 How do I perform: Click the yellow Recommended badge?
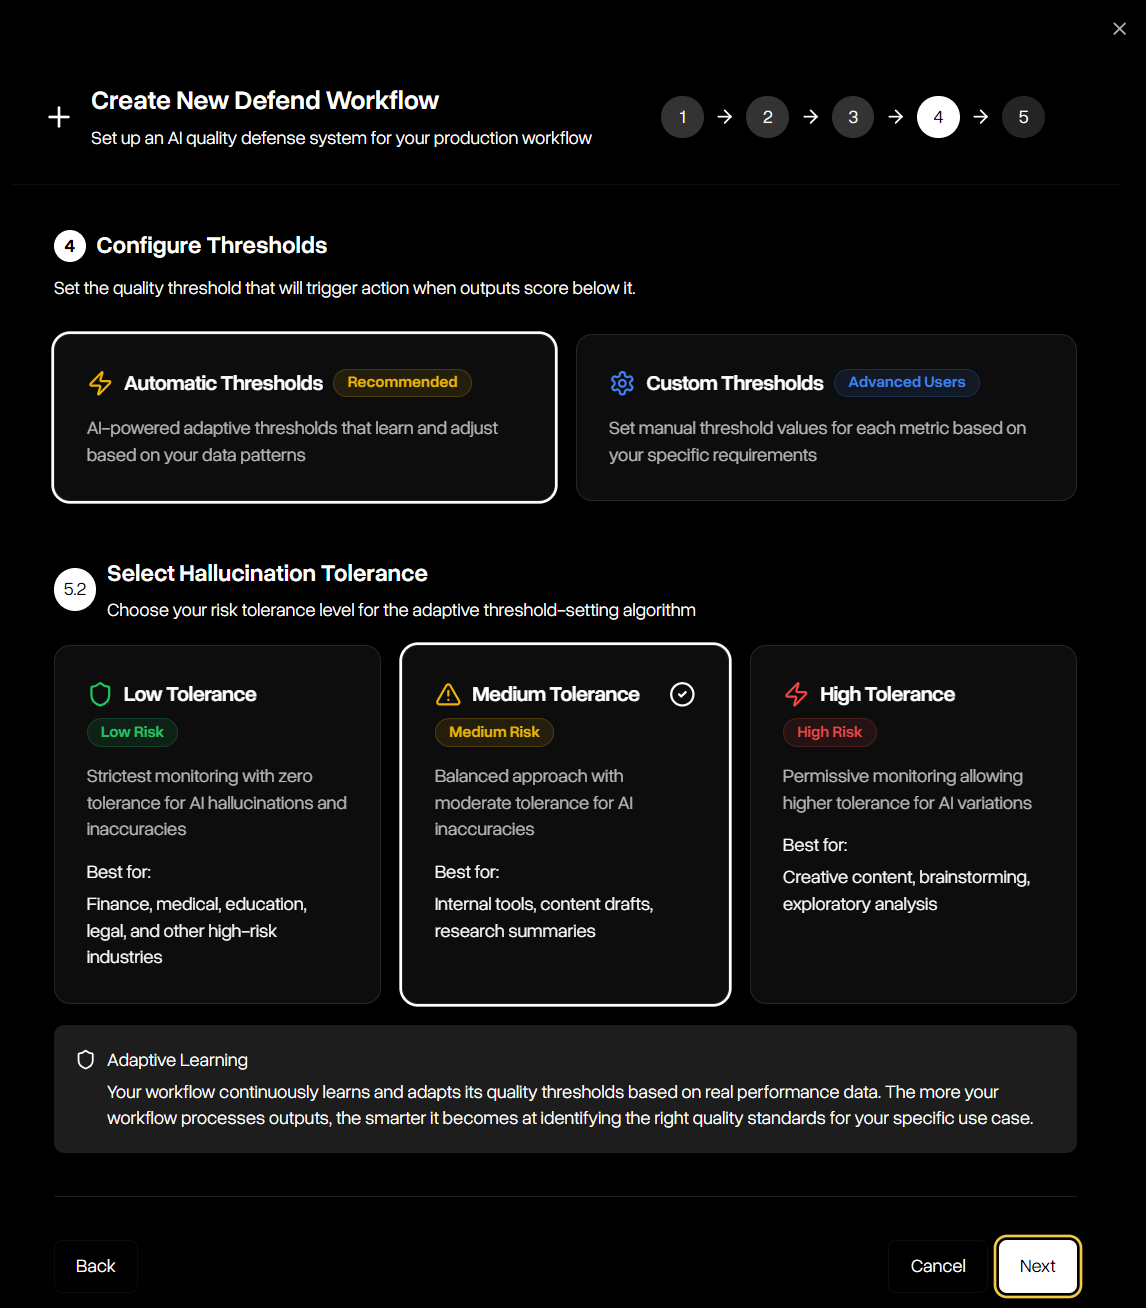tap(402, 382)
